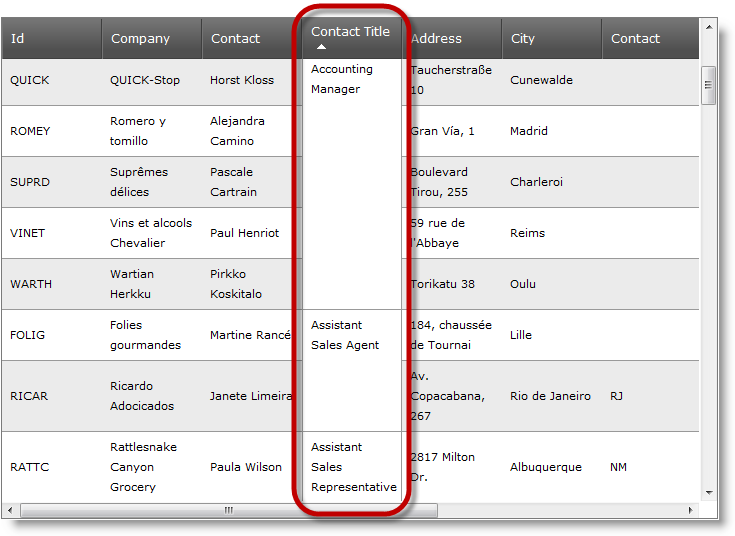Select the Martine Rancé cell

pyautogui.click(x=252, y=335)
